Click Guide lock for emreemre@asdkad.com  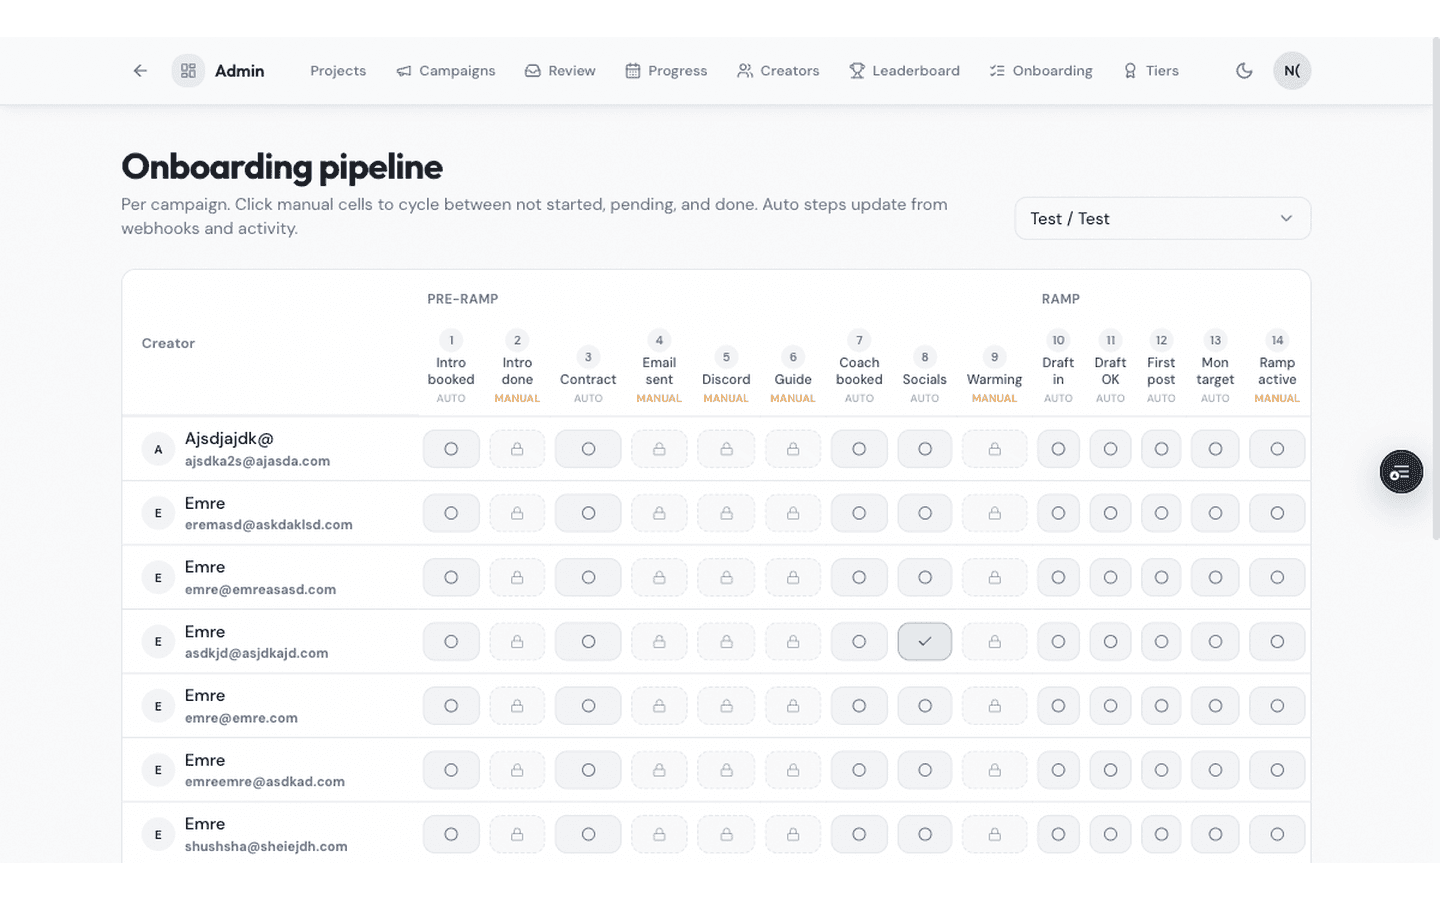point(793,770)
